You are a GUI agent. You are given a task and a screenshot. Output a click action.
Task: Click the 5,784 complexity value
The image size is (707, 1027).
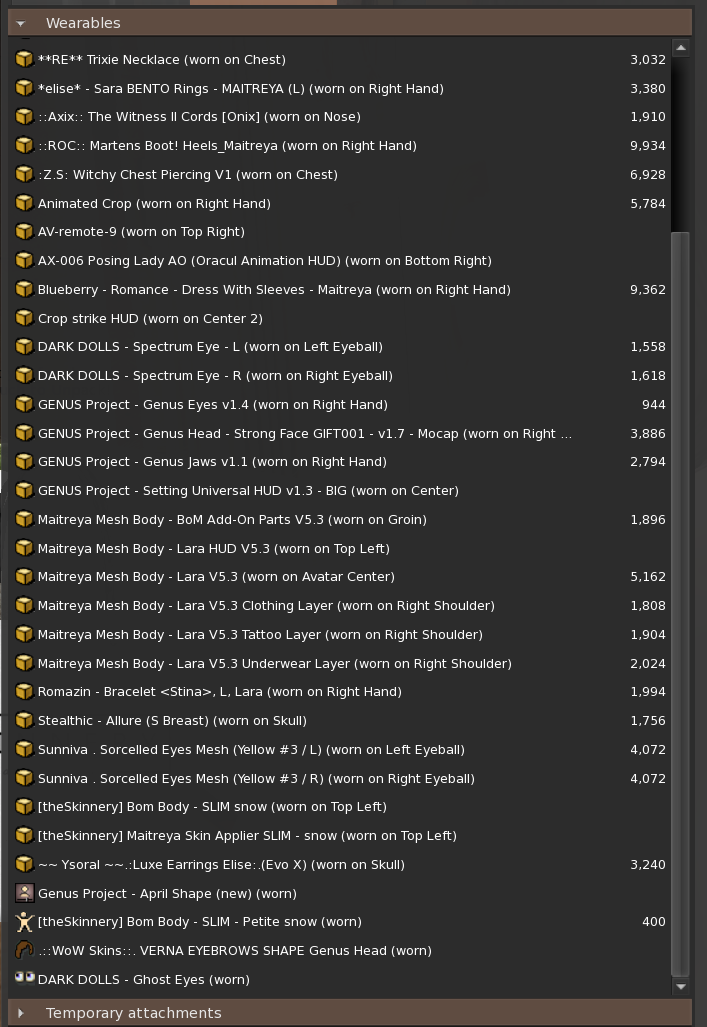pyautogui.click(x=647, y=204)
